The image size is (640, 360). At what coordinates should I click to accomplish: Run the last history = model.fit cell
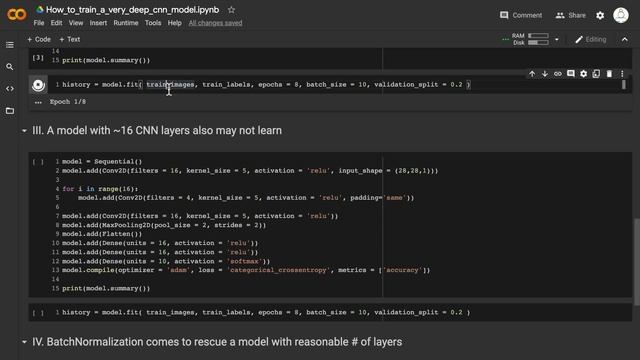click(38, 313)
